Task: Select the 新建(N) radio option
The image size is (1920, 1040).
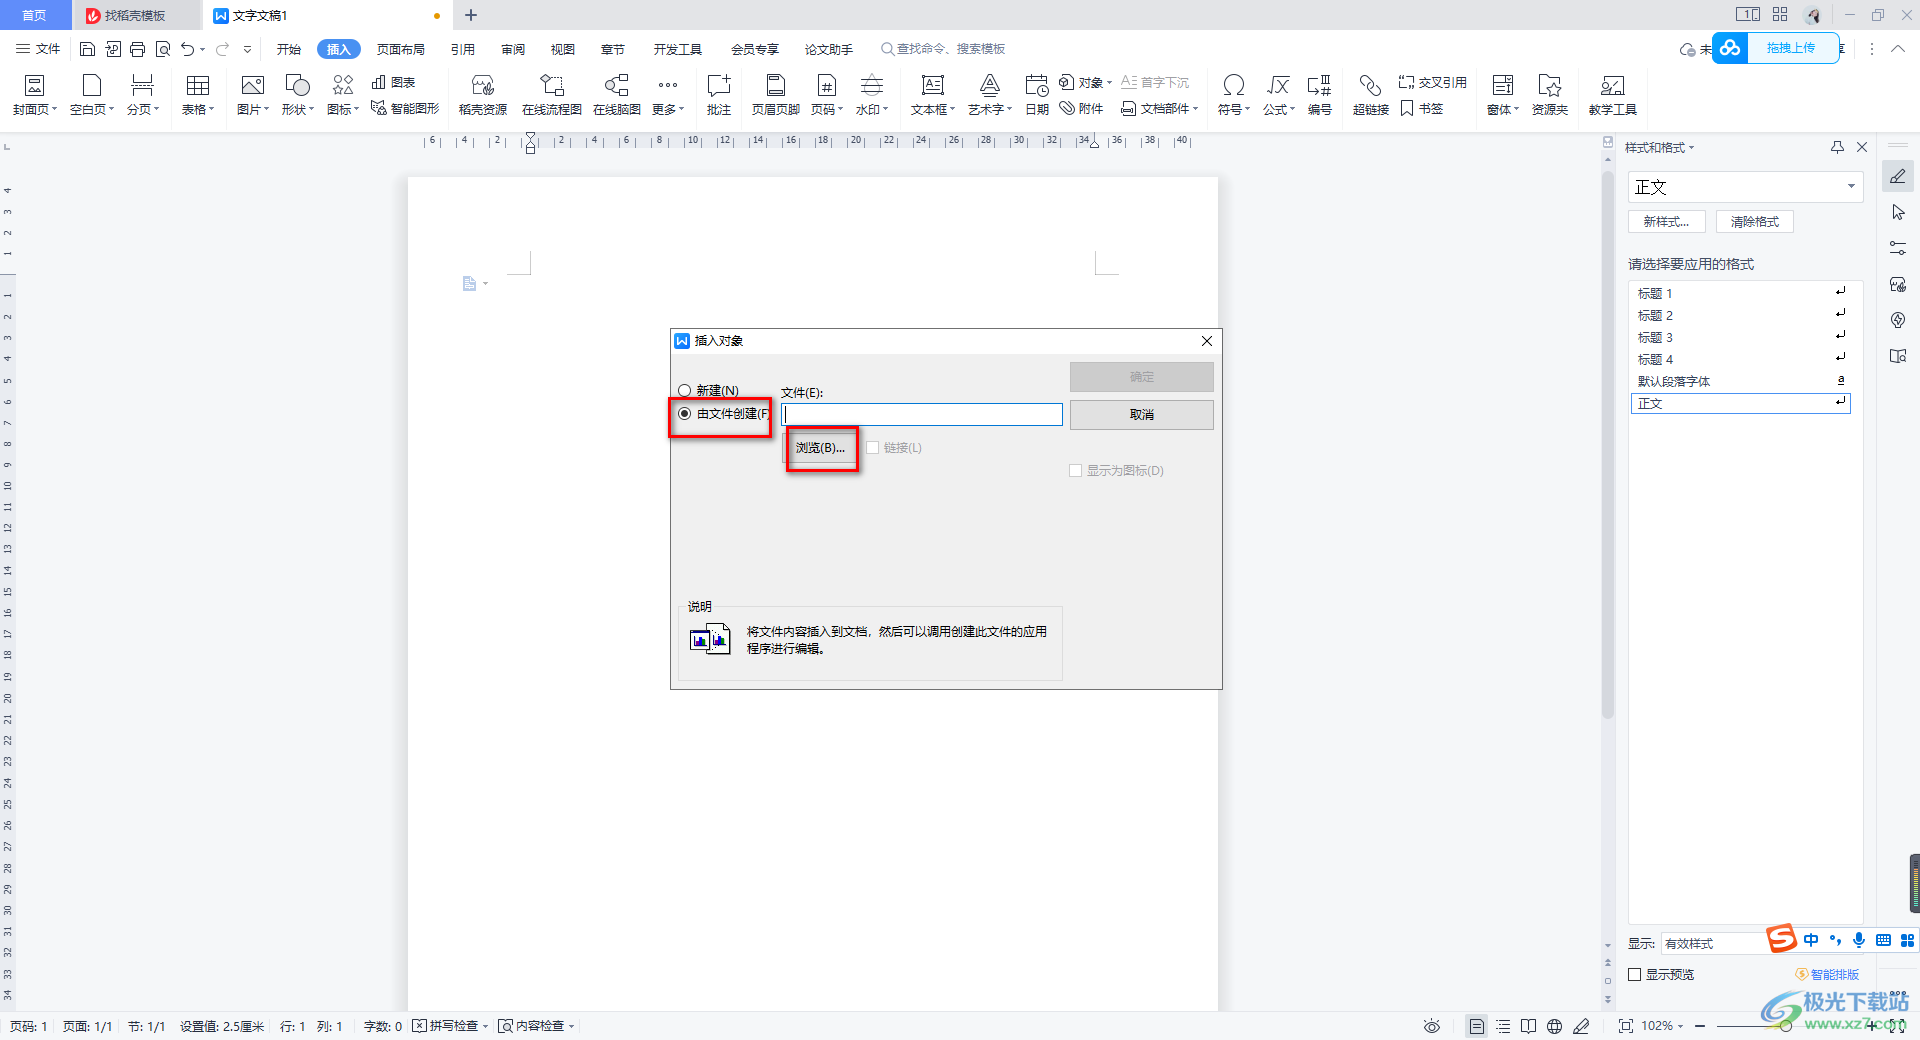Action: 708,390
